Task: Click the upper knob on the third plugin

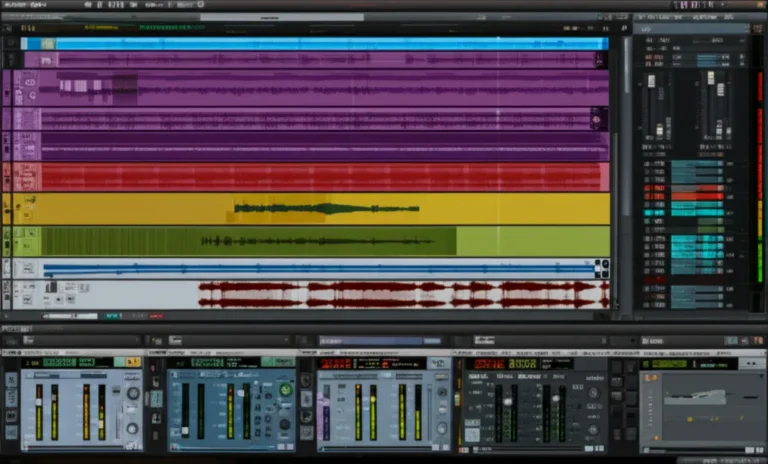Action: (x=442, y=392)
